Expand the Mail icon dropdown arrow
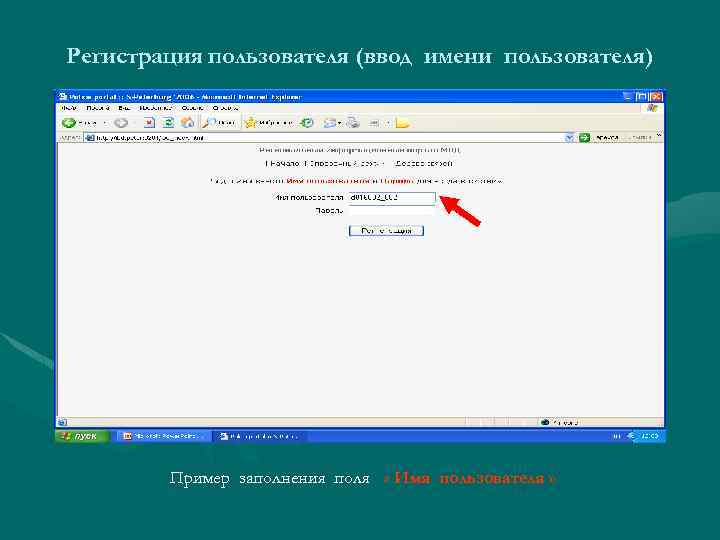The height and width of the screenshot is (540, 720). pyautogui.click(x=339, y=123)
